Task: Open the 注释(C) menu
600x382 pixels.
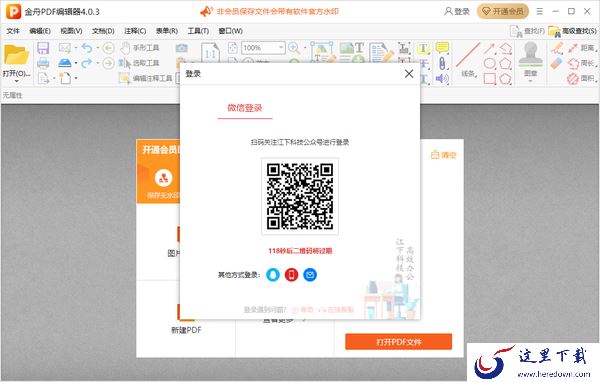Action: click(135, 31)
